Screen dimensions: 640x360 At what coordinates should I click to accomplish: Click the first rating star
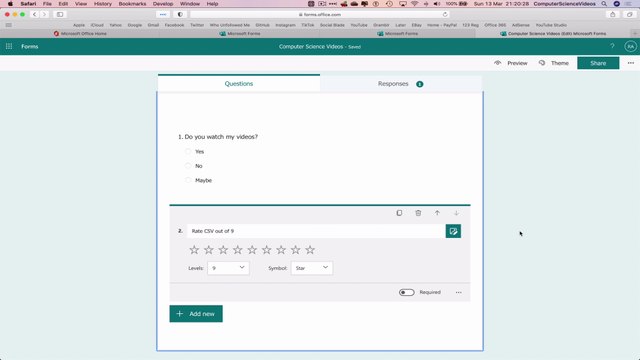click(194, 250)
